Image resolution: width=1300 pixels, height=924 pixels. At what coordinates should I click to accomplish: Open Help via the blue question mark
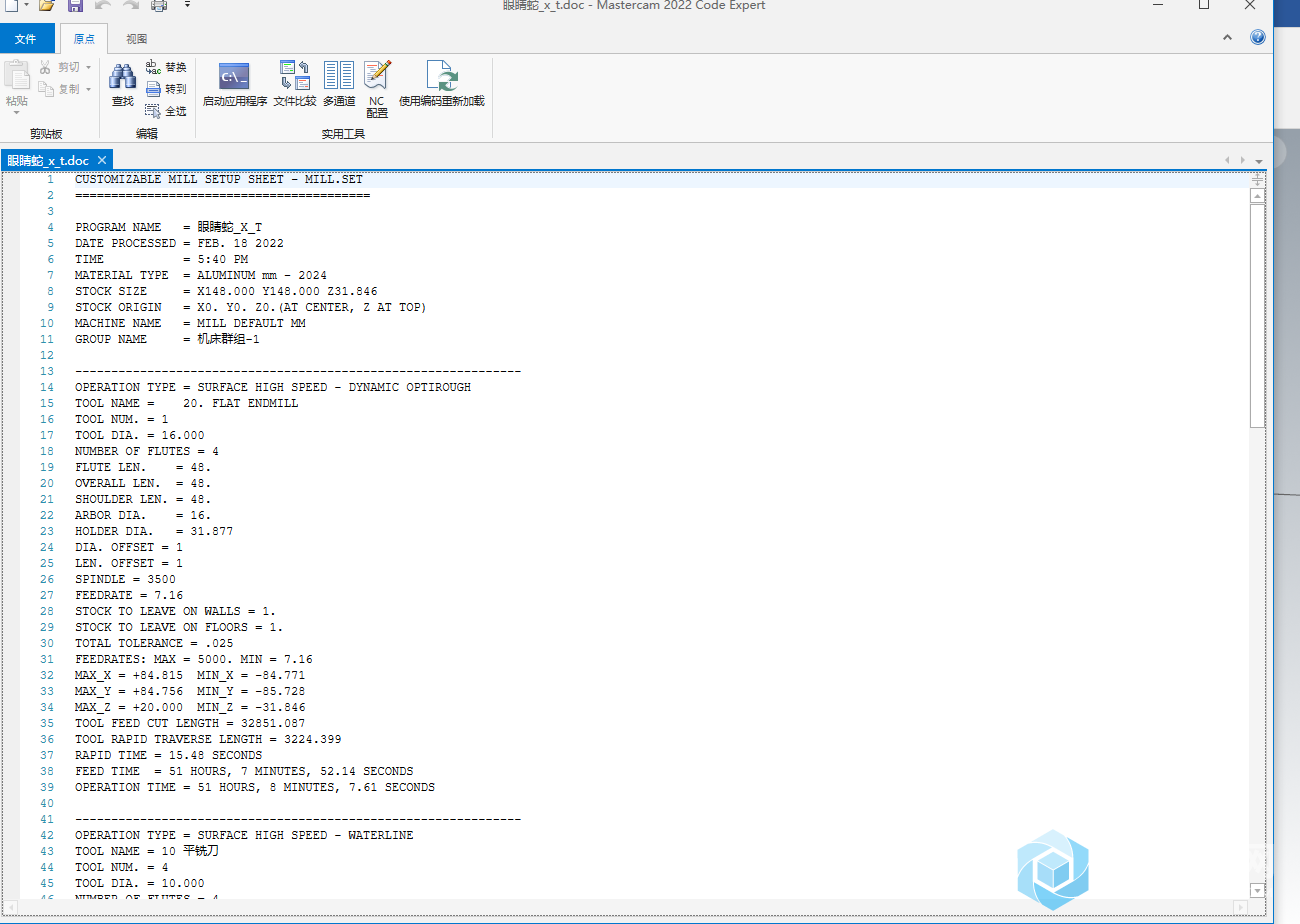tap(1258, 37)
